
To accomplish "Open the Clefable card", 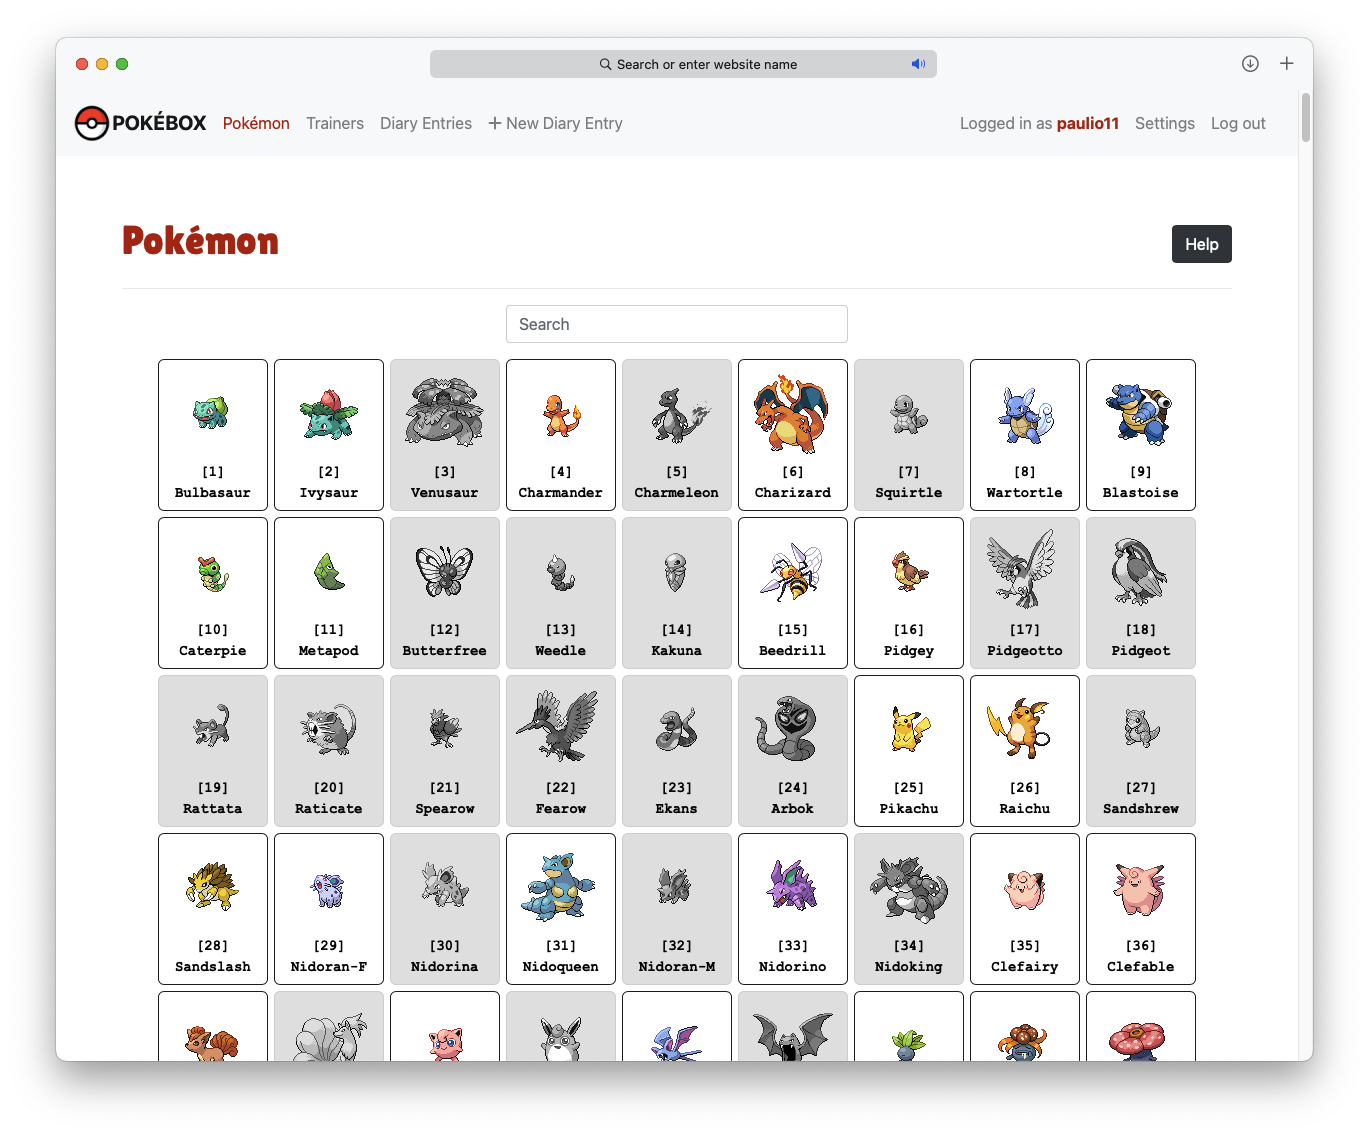I will [x=1141, y=909].
